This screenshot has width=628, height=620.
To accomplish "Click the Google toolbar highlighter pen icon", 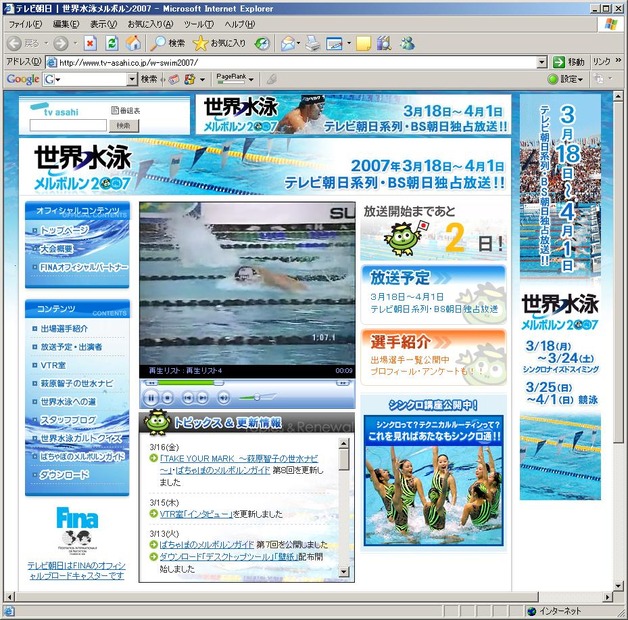I will (272, 79).
